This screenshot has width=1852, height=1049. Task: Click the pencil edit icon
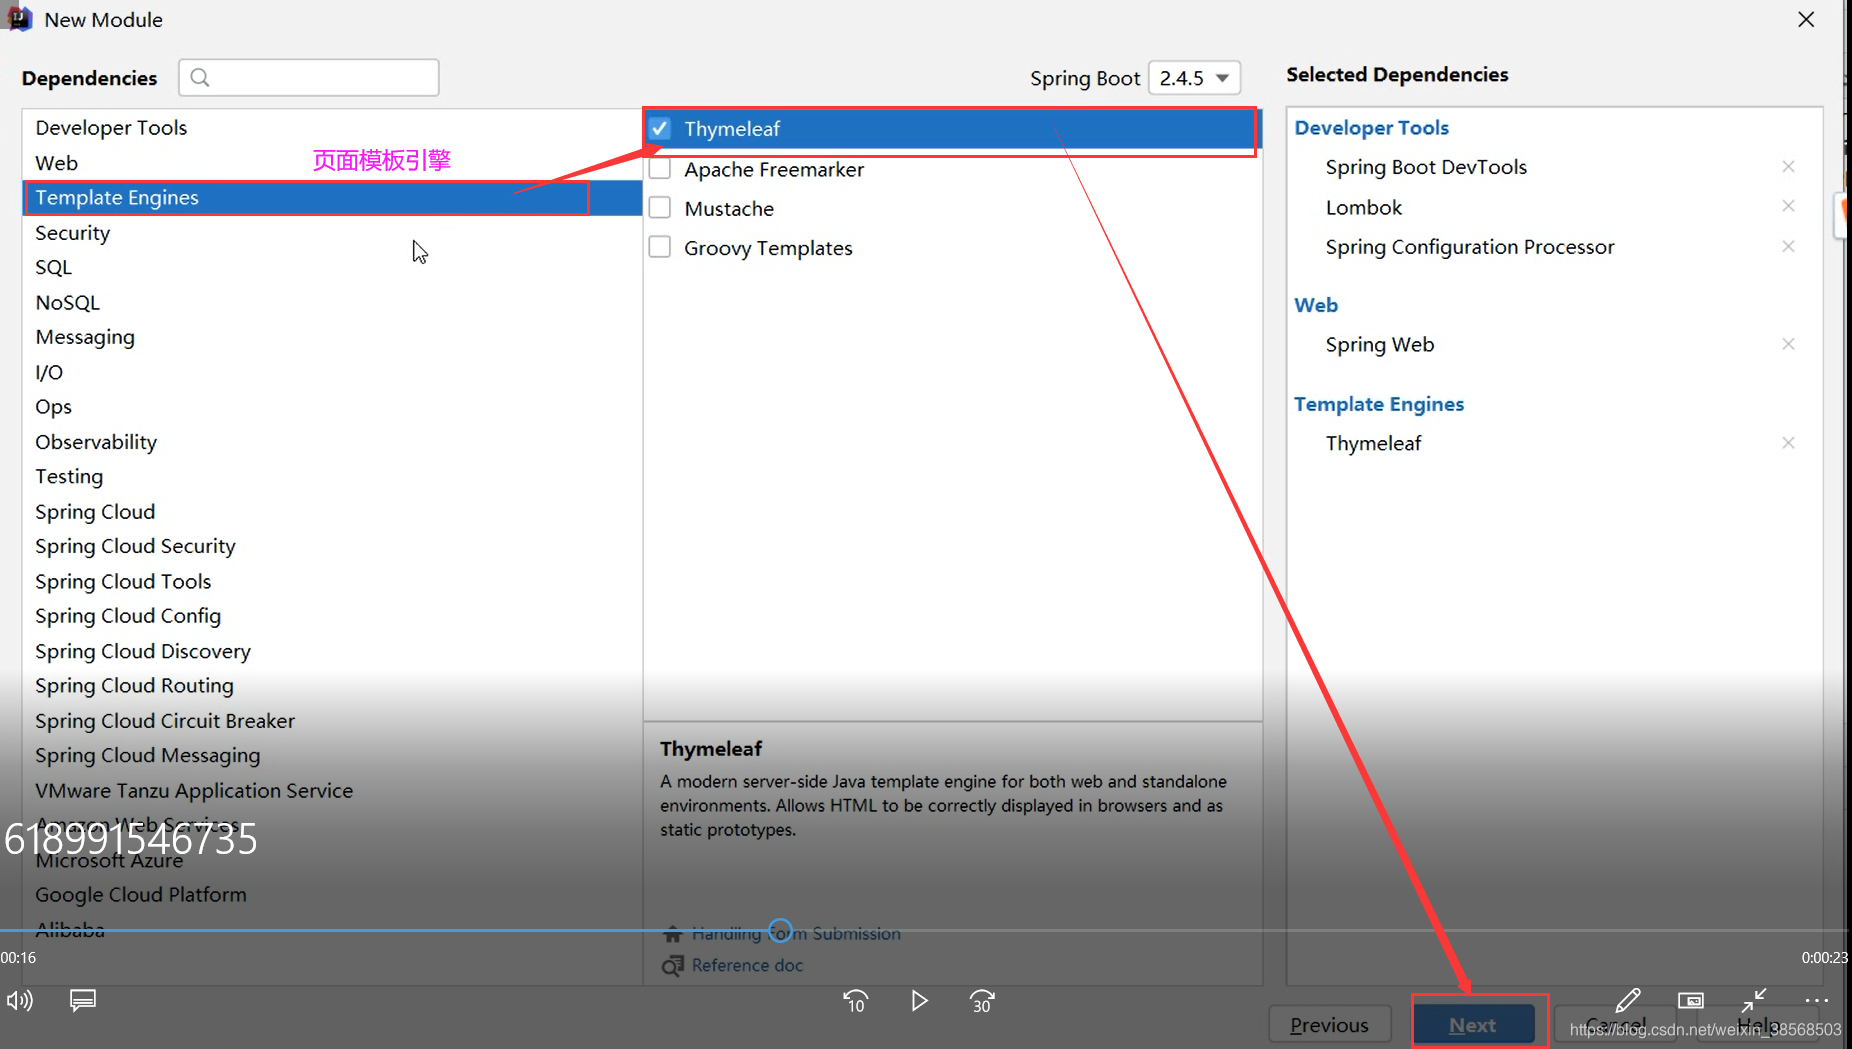tap(1627, 1000)
